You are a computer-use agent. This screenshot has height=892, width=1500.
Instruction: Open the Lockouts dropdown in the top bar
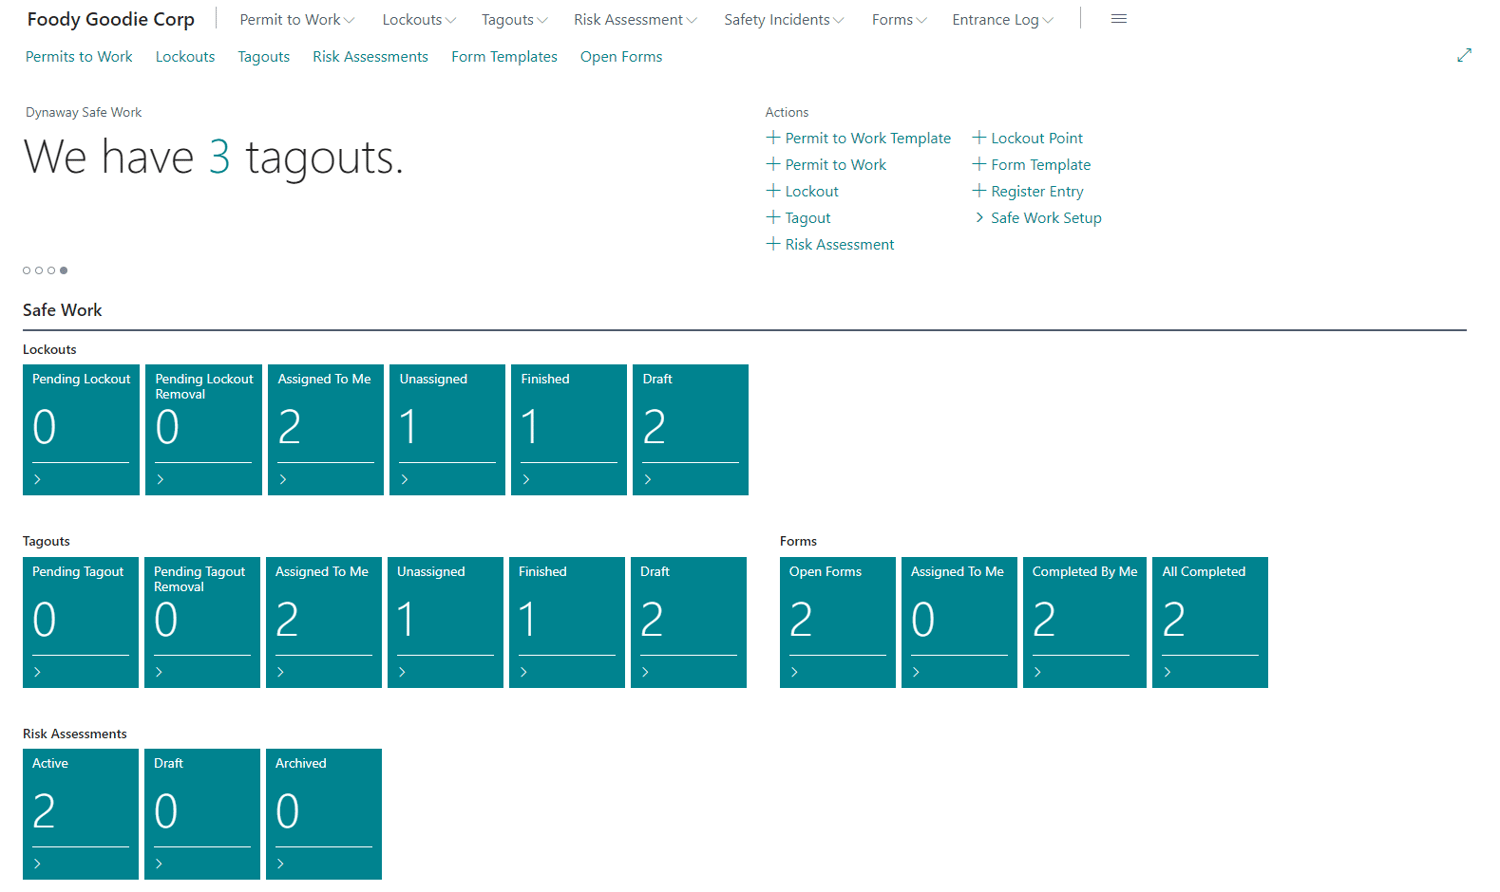click(418, 19)
